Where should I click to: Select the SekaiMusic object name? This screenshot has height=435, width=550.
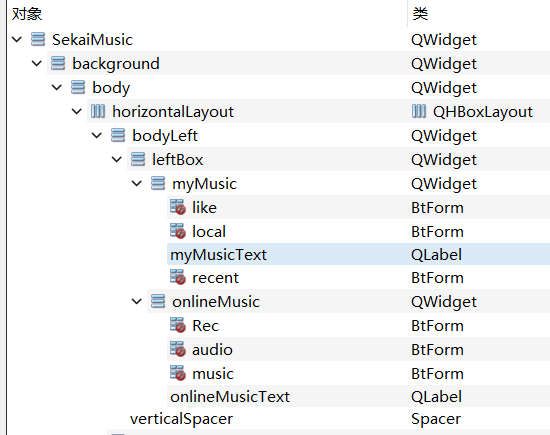93,40
